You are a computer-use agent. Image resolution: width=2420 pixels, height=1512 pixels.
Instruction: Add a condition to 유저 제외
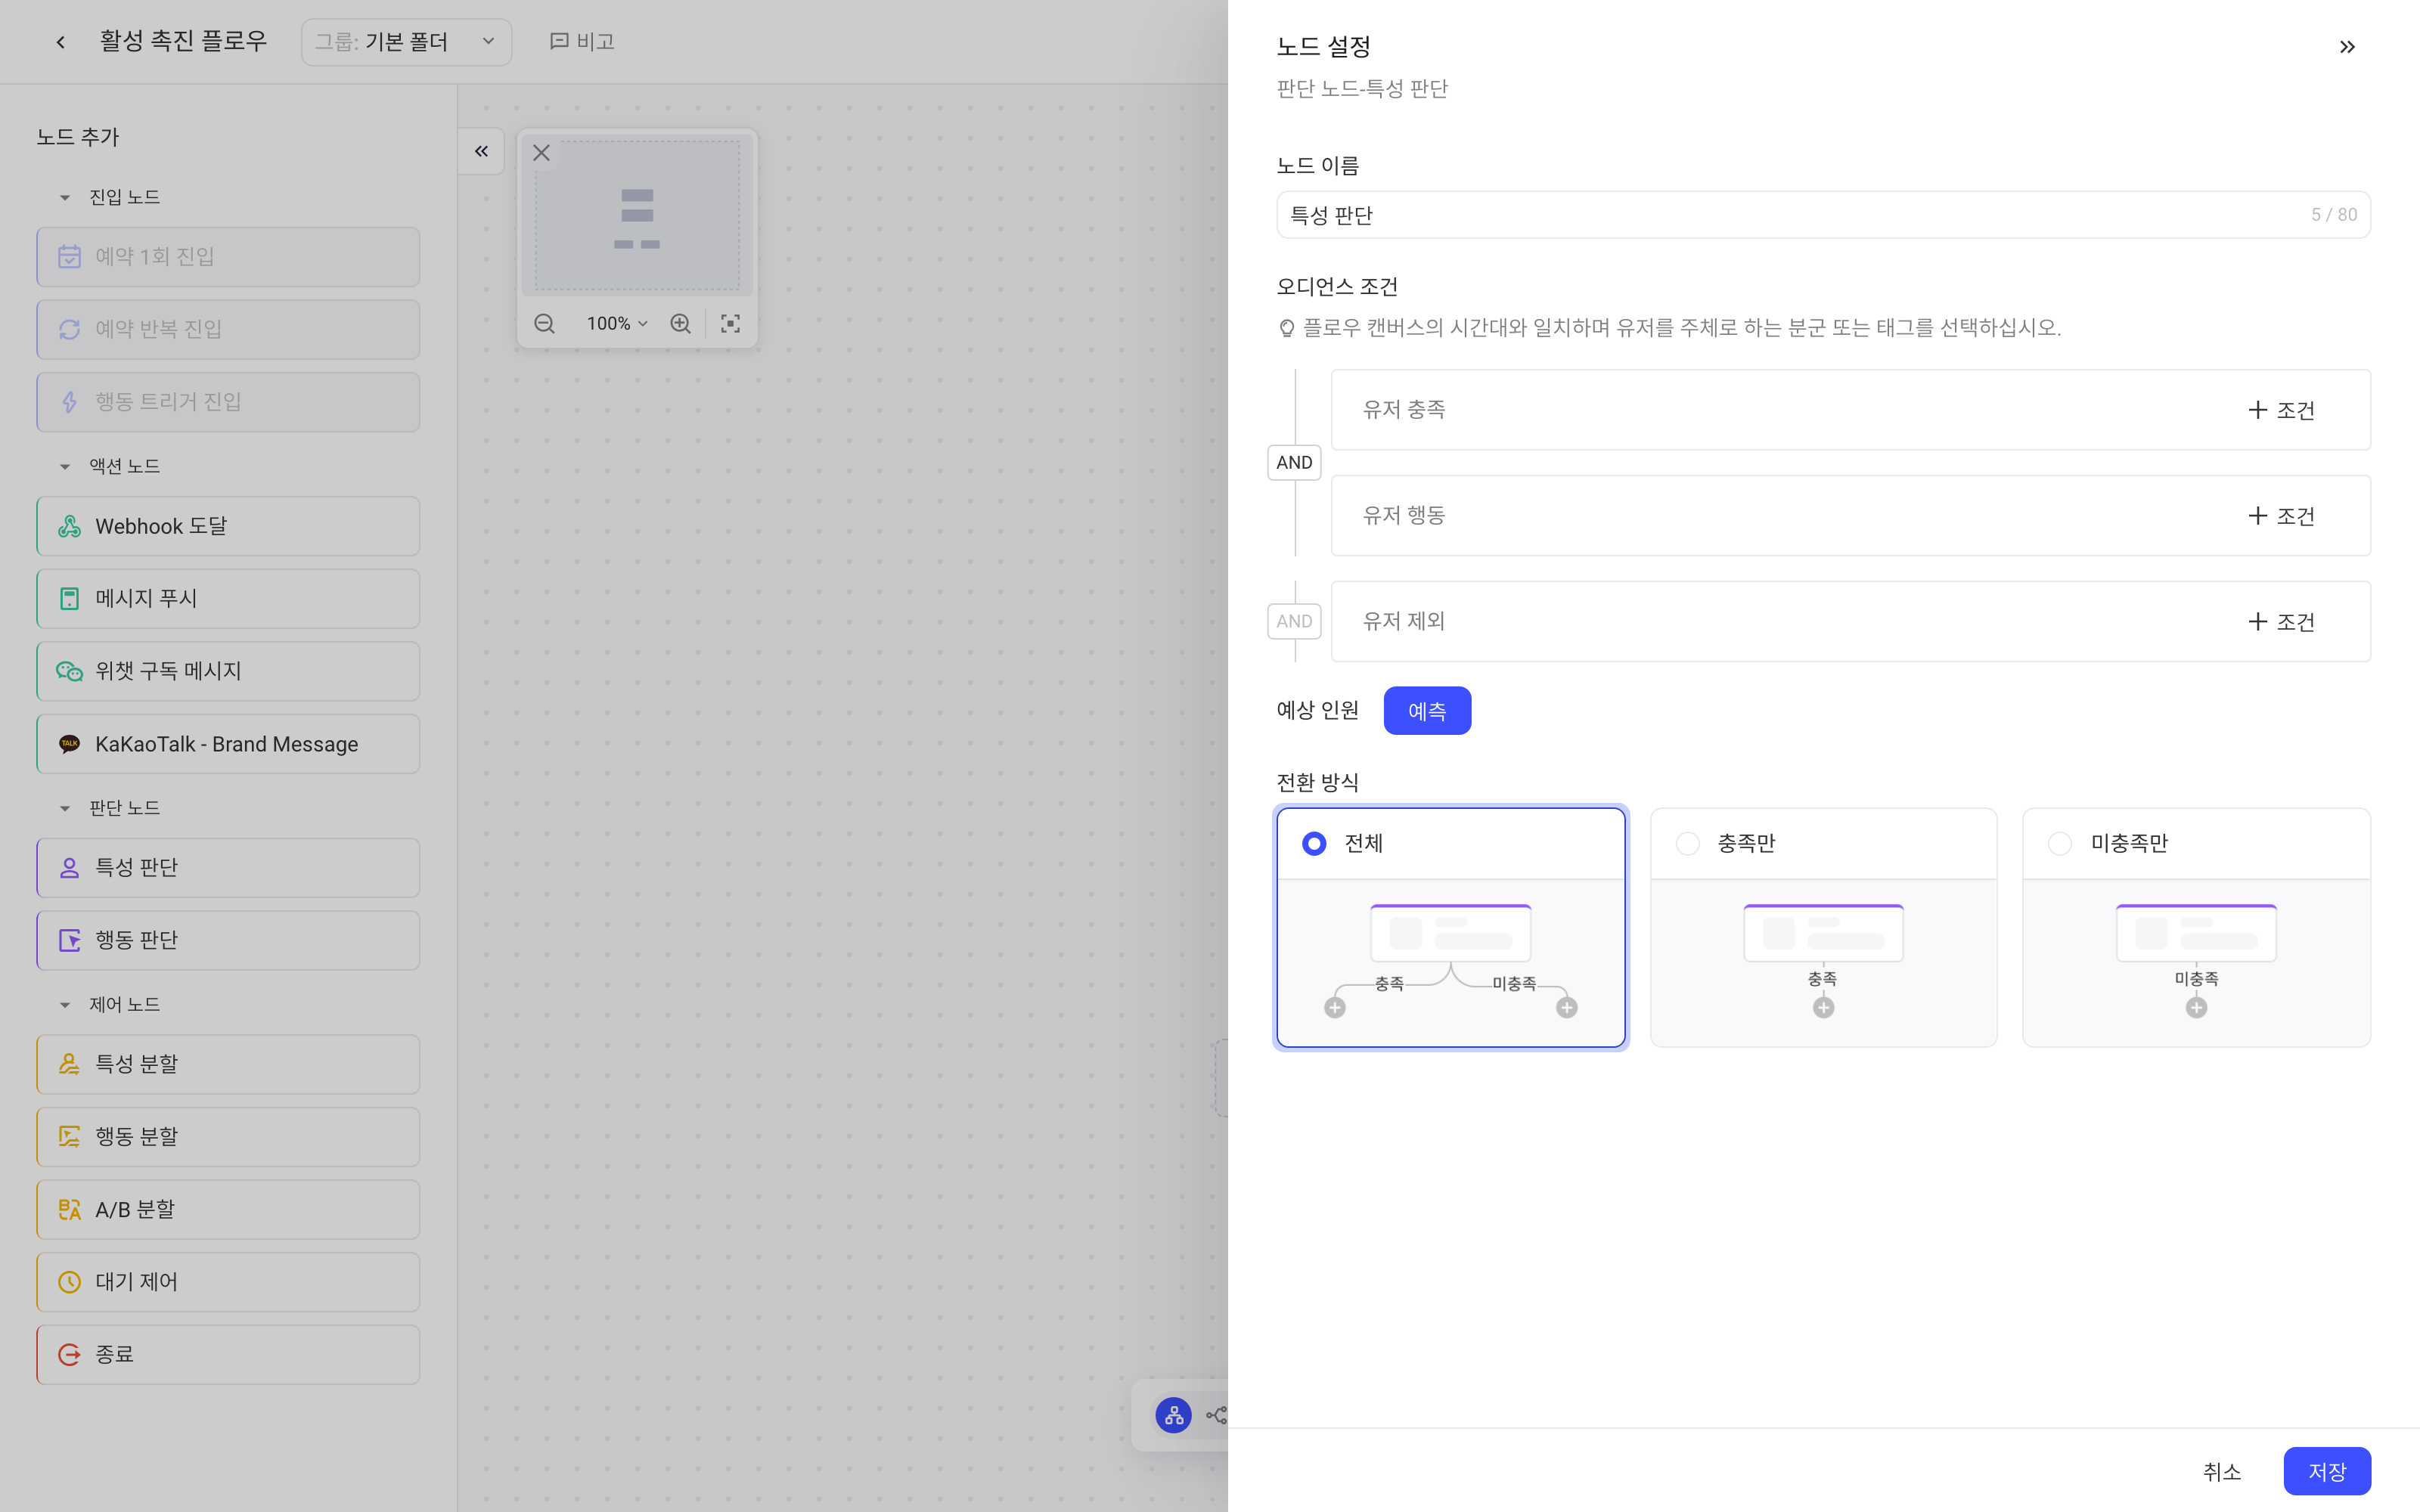click(x=2281, y=622)
